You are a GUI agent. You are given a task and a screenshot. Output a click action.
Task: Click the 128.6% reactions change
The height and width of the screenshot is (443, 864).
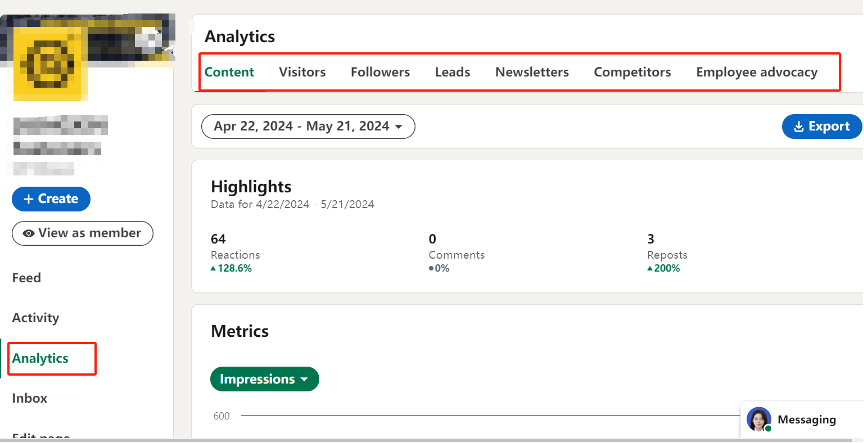point(231,268)
